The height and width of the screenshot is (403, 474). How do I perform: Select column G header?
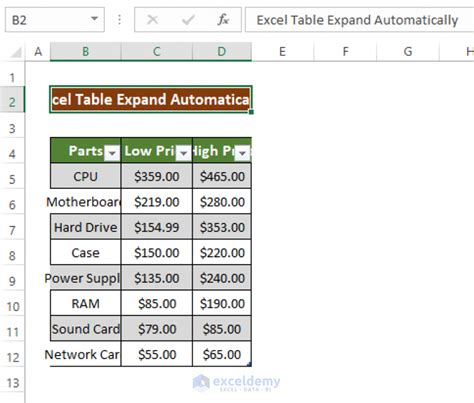[x=408, y=52]
